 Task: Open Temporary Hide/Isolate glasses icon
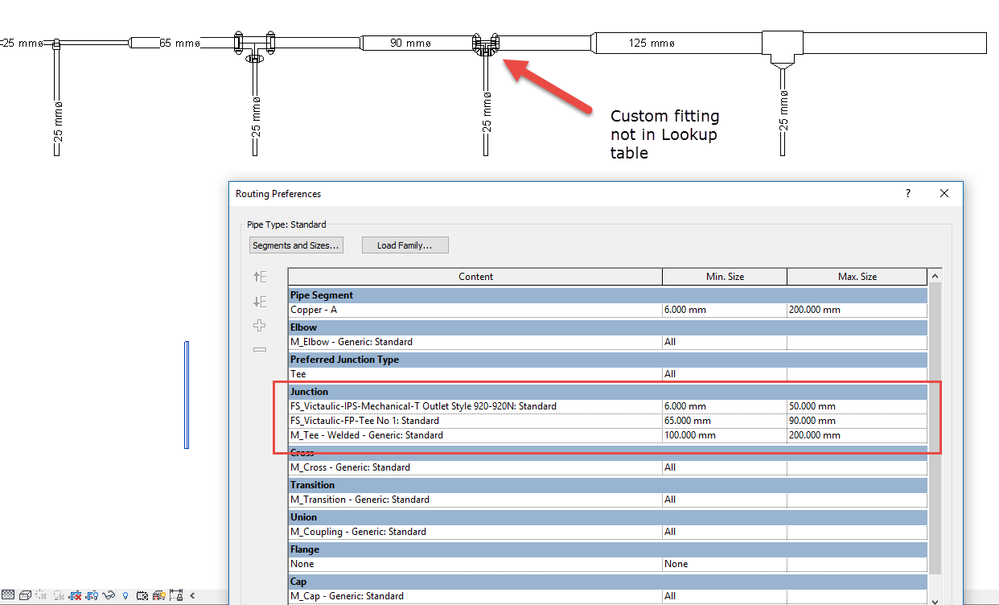(x=108, y=595)
